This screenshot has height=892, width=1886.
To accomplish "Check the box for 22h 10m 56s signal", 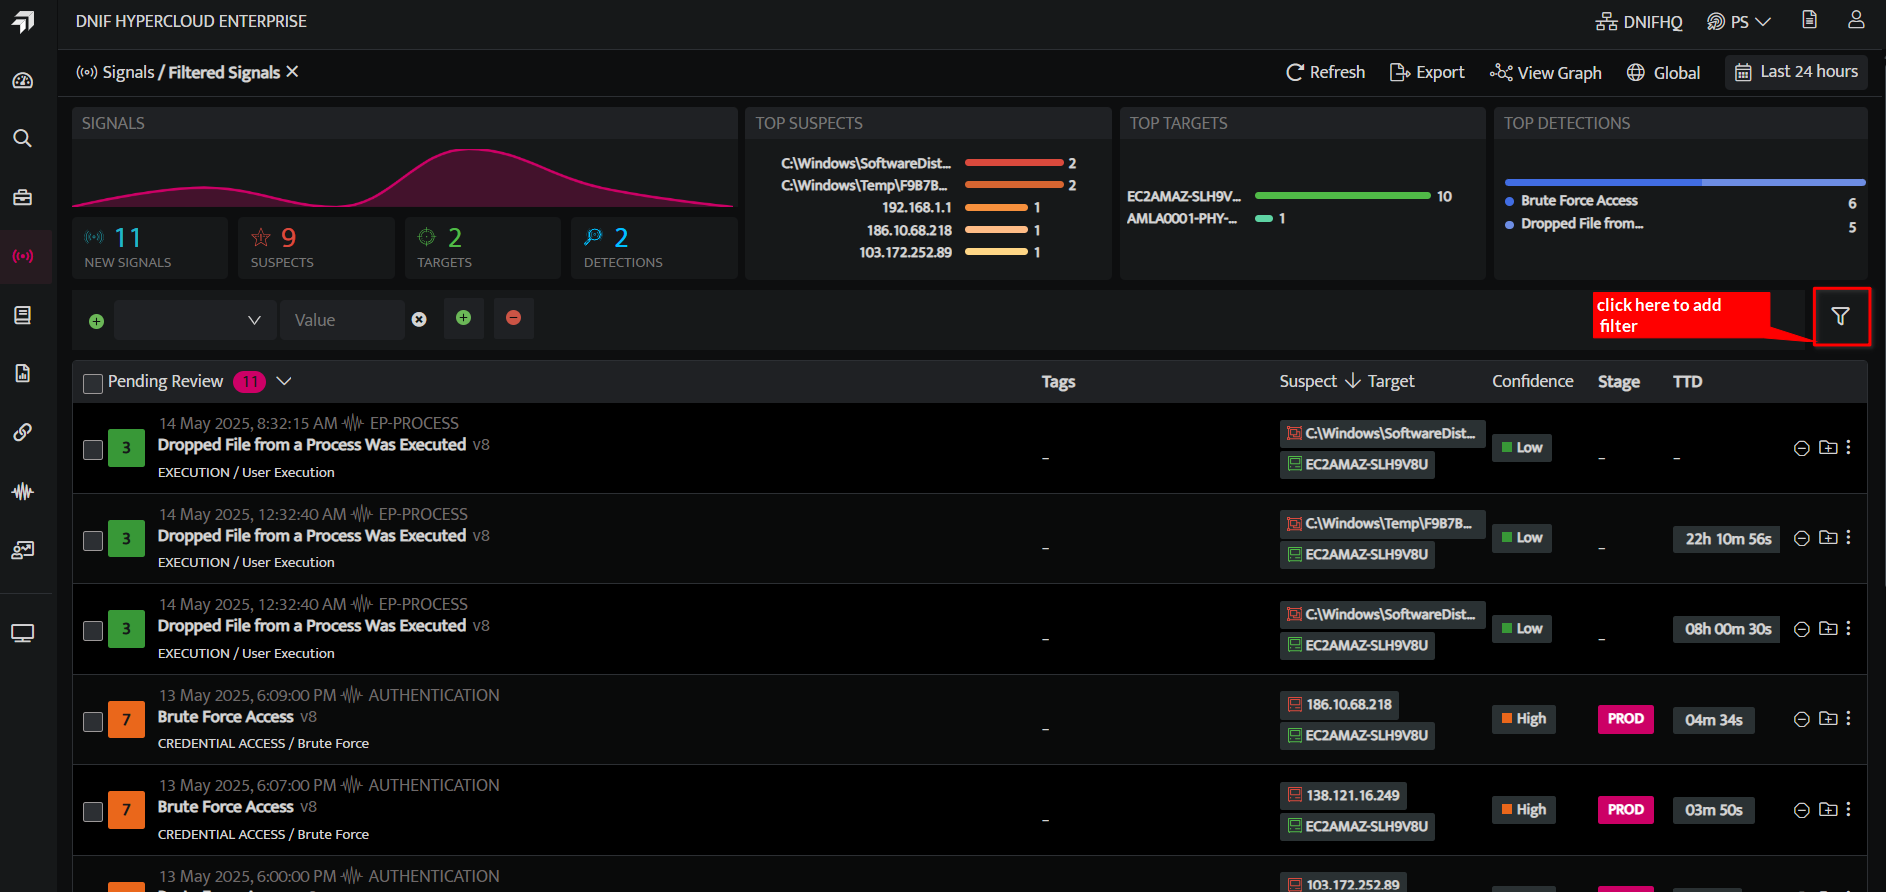I will [x=93, y=541].
